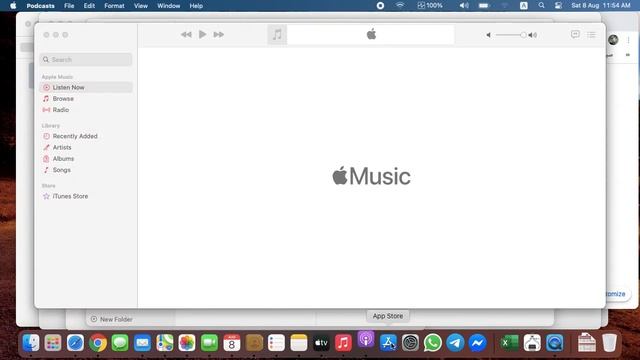Skip ahead with the fast-forward button
This screenshot has width=640, height=360.
click(x=219, y=35)
